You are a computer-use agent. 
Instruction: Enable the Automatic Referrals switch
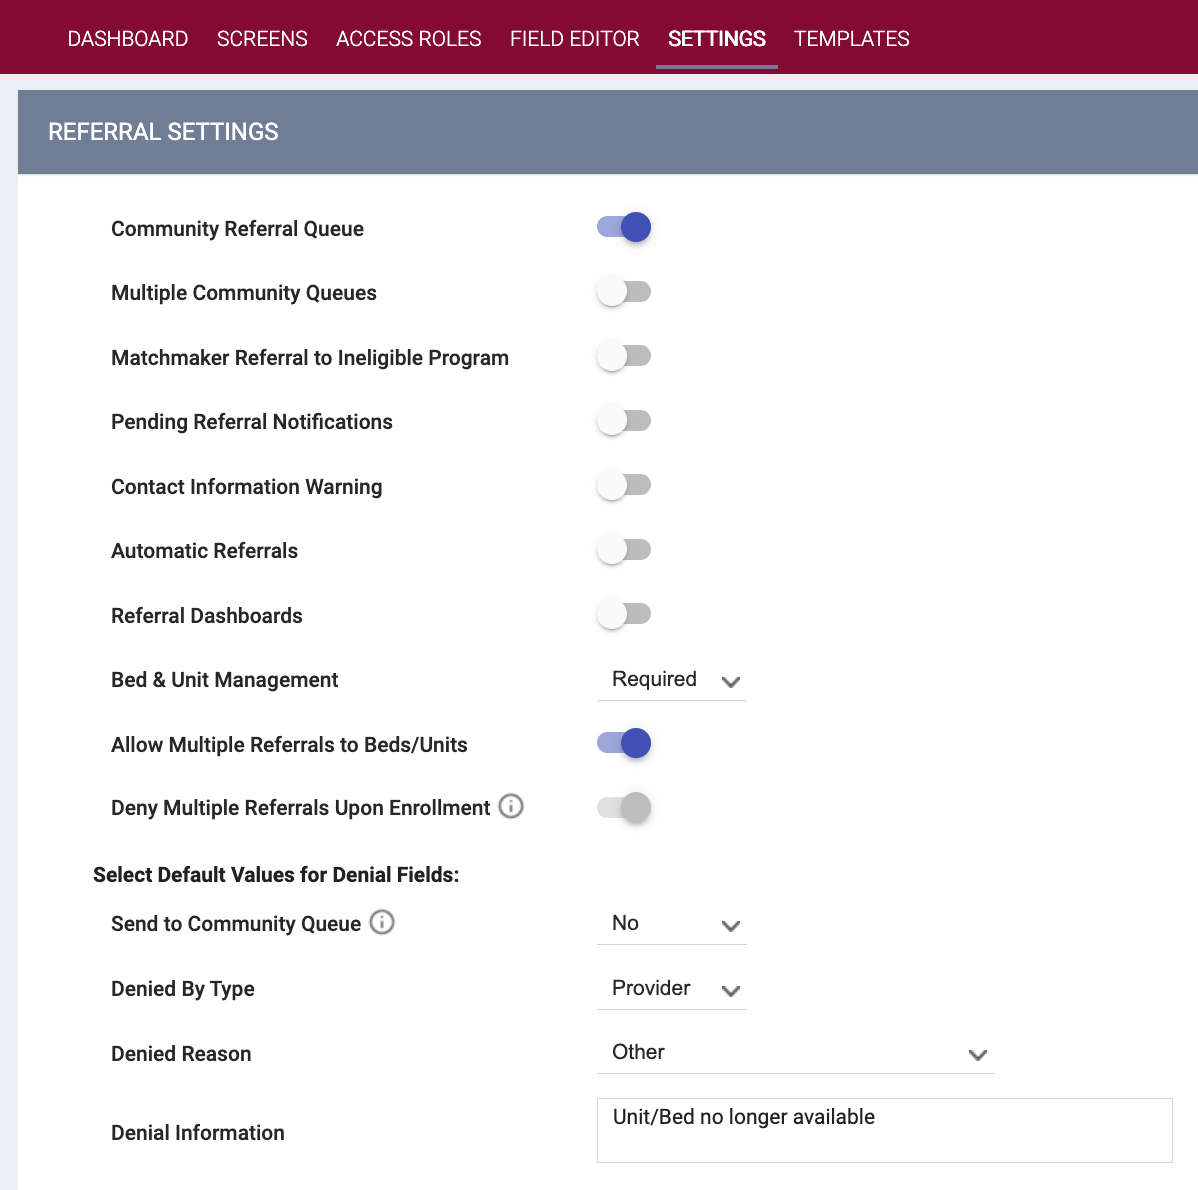pos(623,549)
